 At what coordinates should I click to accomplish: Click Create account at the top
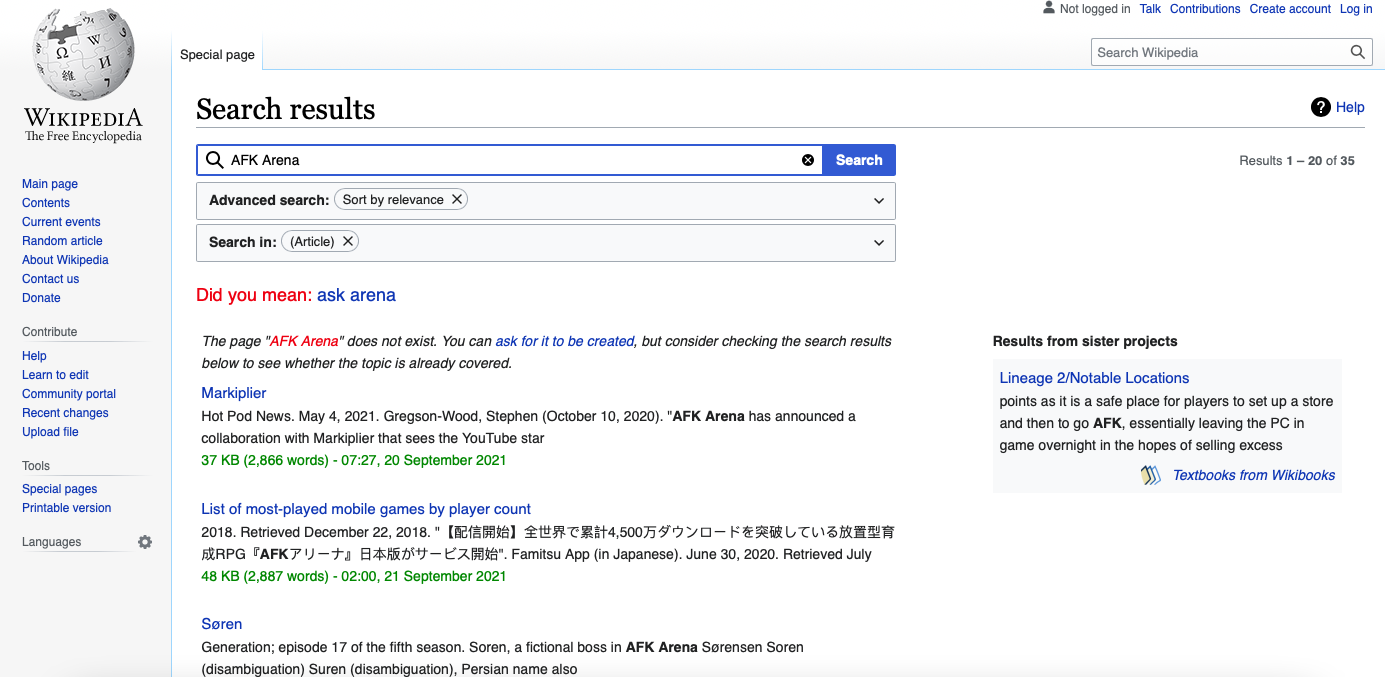pos(1290,9)
